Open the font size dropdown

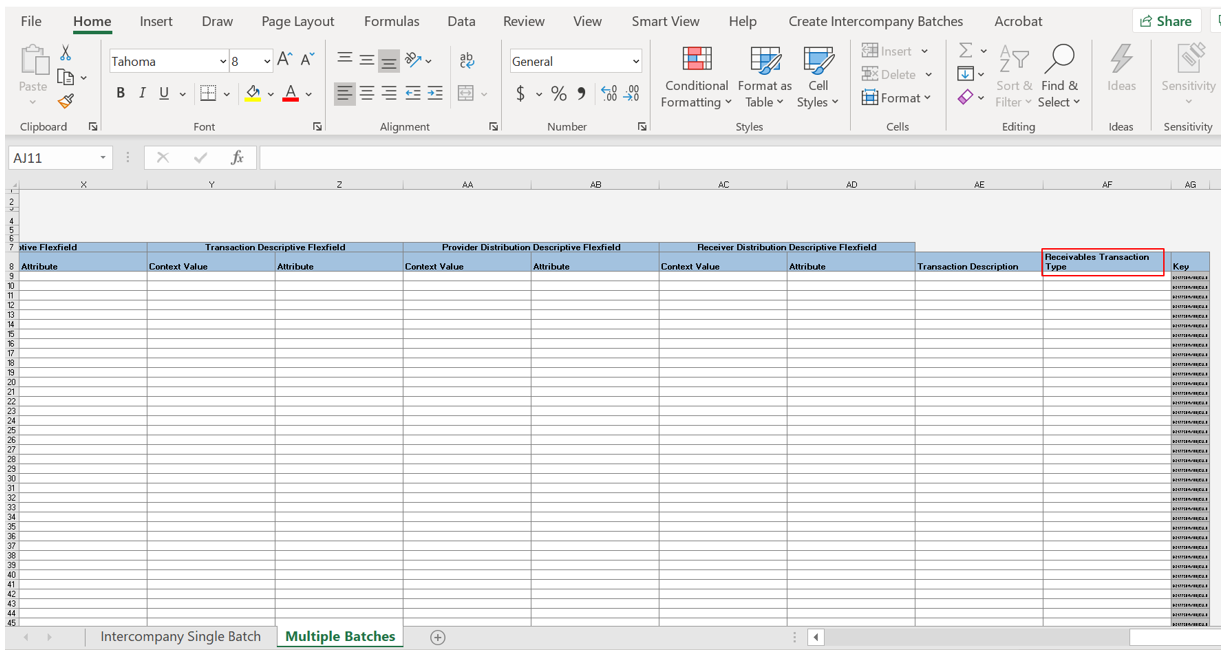[266, 62]
